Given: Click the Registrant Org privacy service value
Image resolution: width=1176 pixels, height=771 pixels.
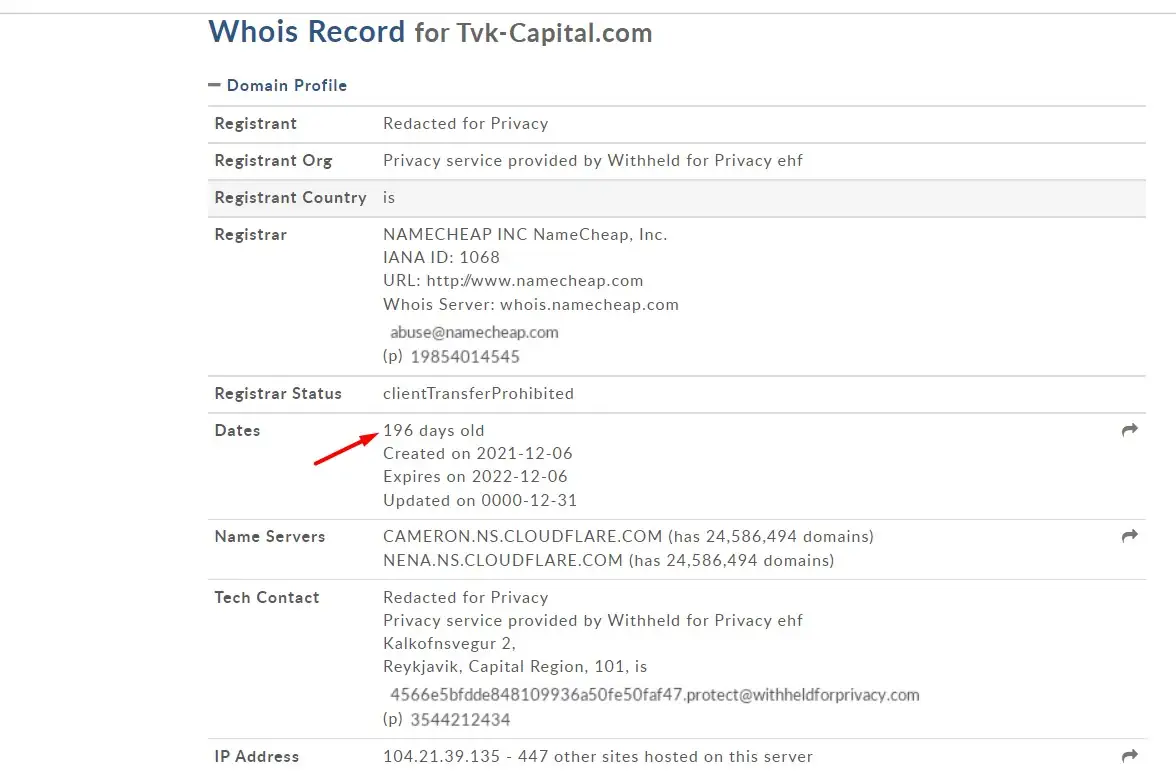Looking at the screenshot, I should [593, 160].
